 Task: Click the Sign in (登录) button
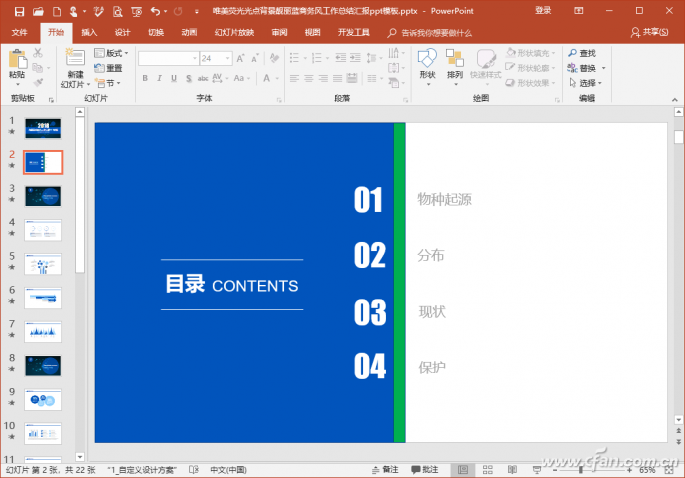point(543,10)
